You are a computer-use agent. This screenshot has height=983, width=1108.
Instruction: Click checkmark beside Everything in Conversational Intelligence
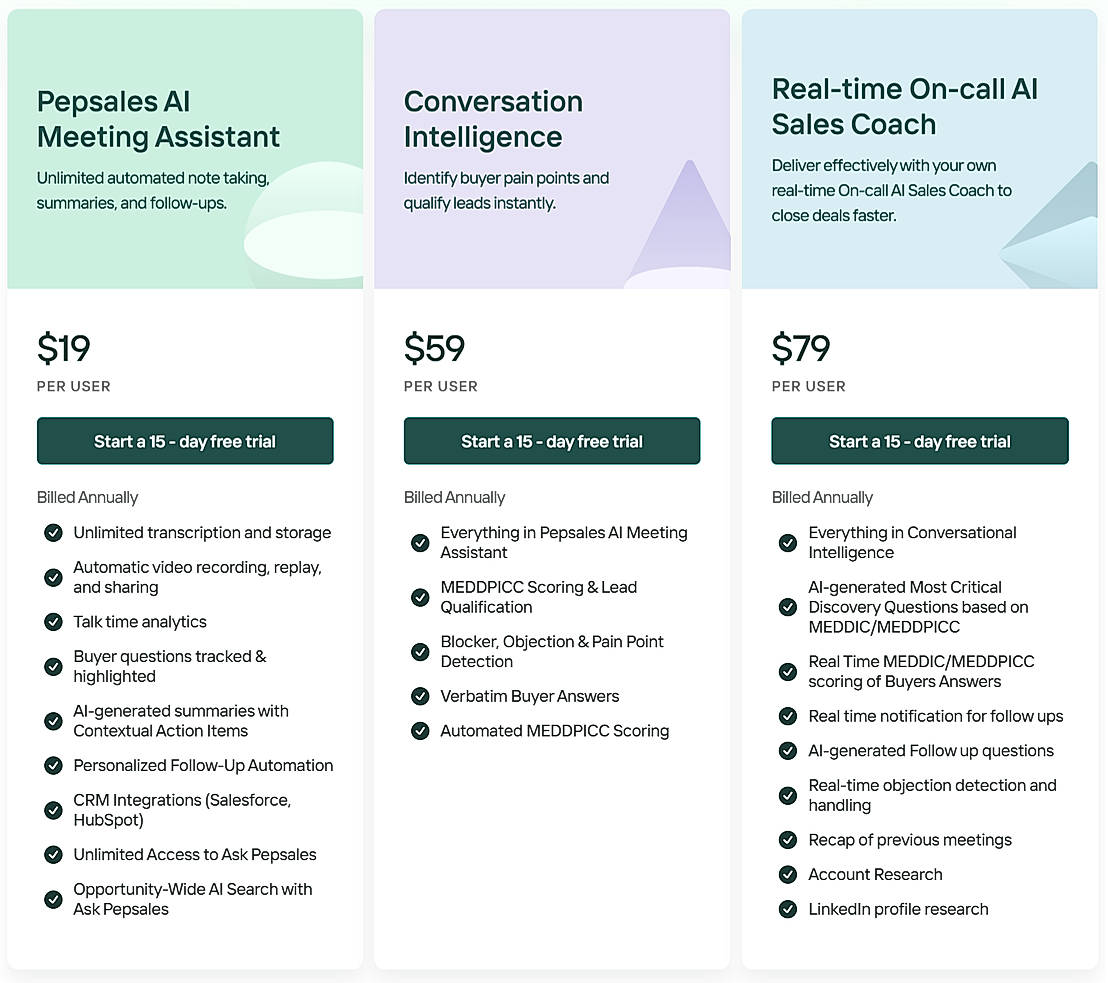(788, 543)
